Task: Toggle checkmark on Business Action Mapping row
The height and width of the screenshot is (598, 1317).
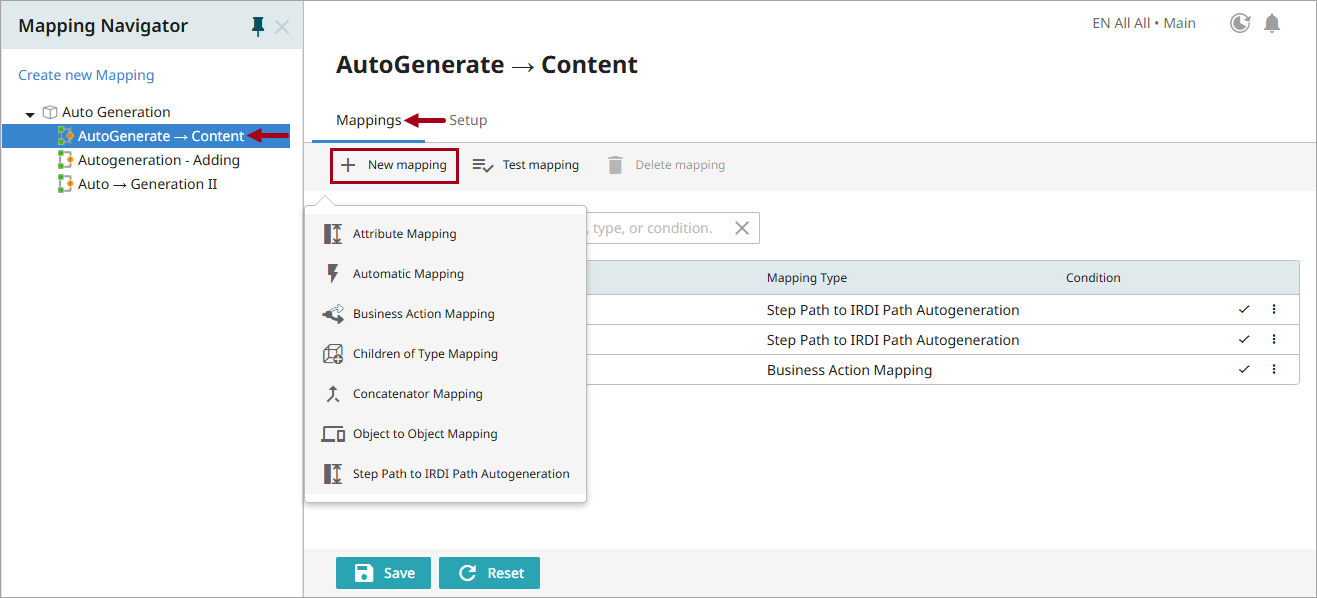Action: [1244, 370]
